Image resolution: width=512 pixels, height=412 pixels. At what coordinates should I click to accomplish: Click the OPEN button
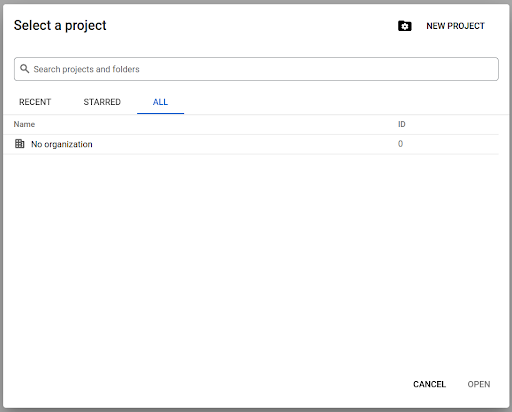(479, 384)
